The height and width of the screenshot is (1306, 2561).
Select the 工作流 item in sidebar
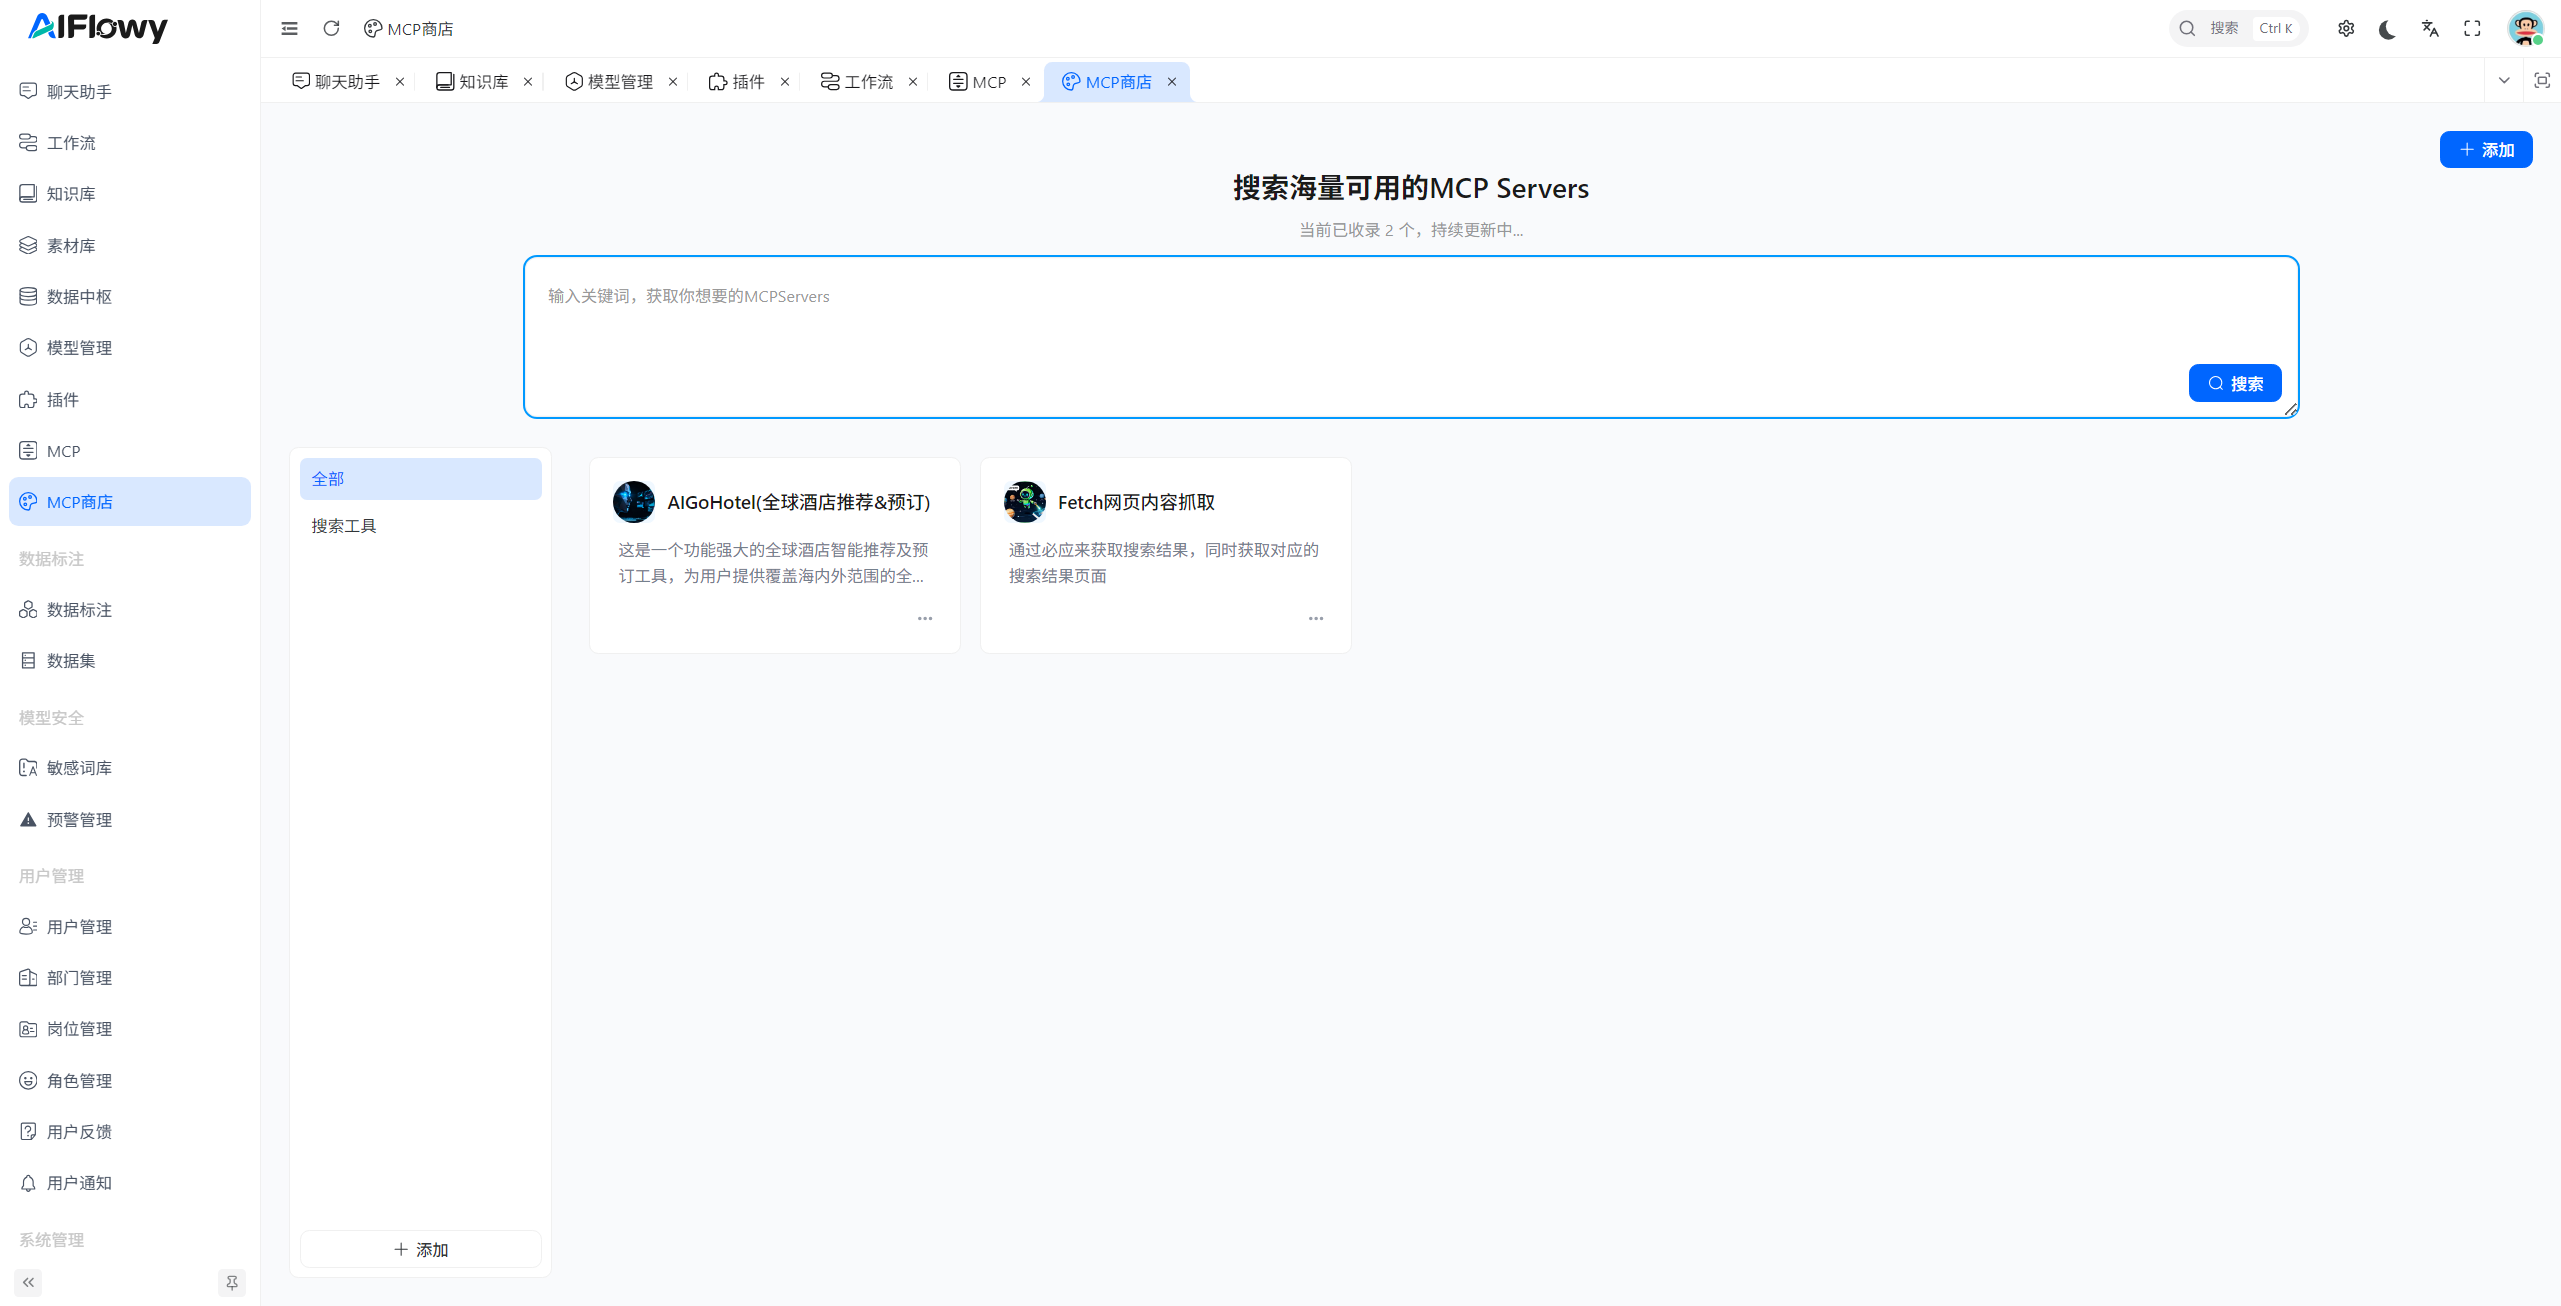71,143
